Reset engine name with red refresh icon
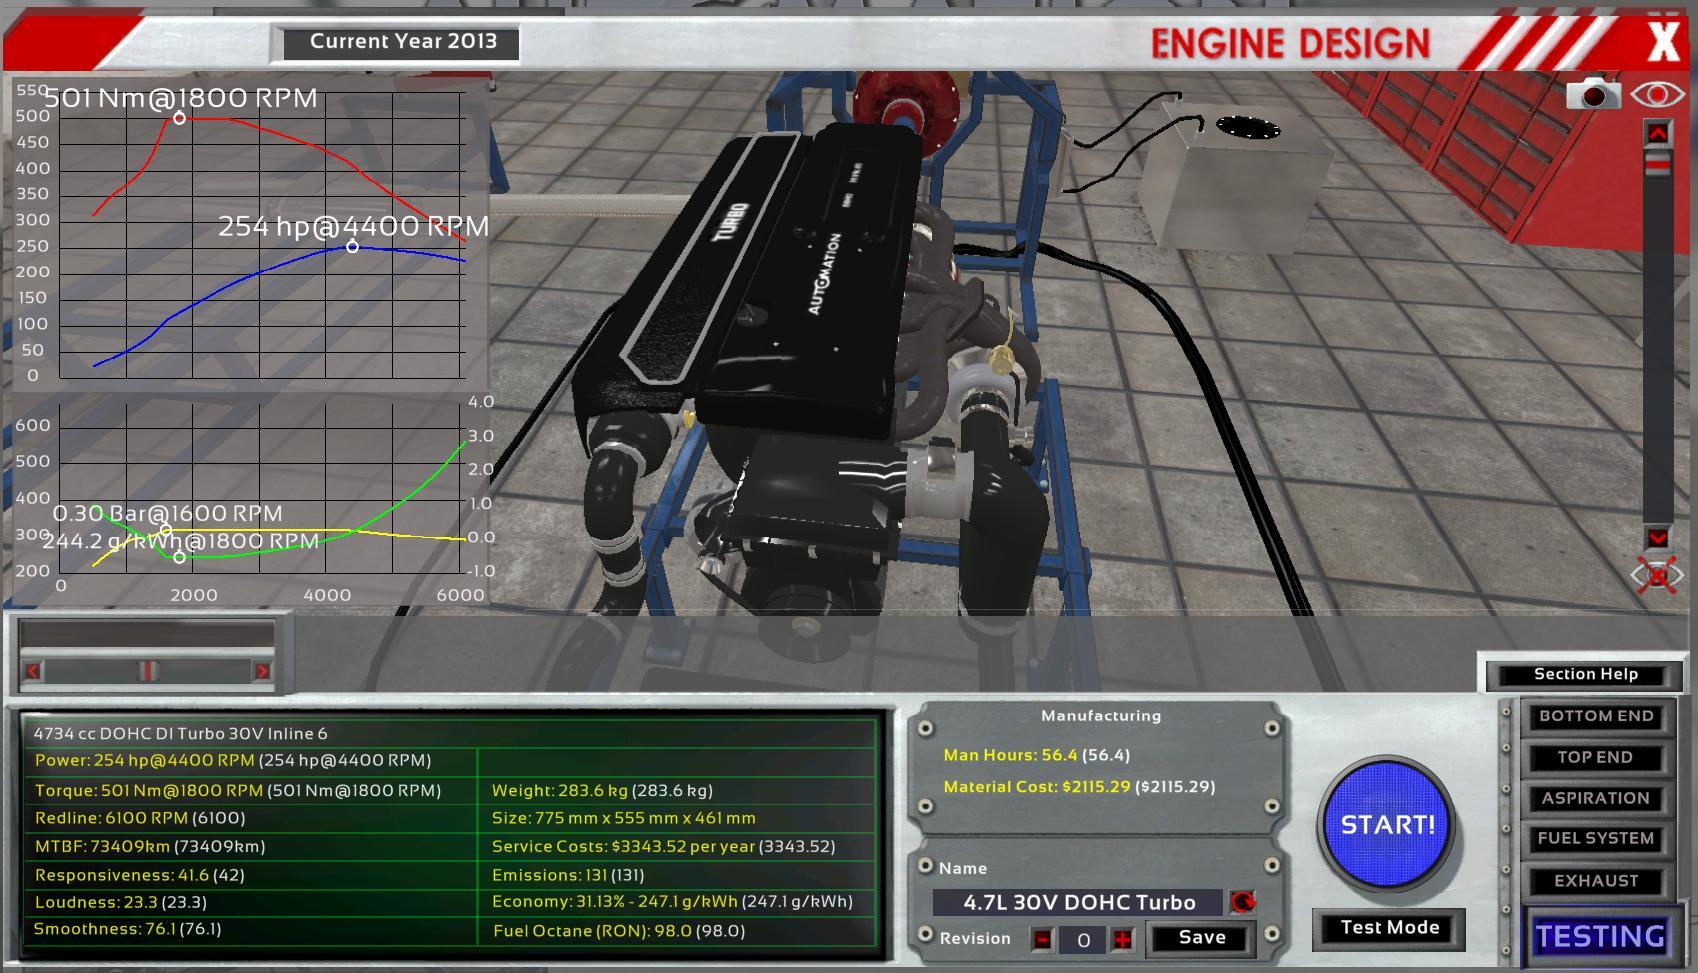The width and height of the screenshot is (1698, 973). pos(1242,902)
